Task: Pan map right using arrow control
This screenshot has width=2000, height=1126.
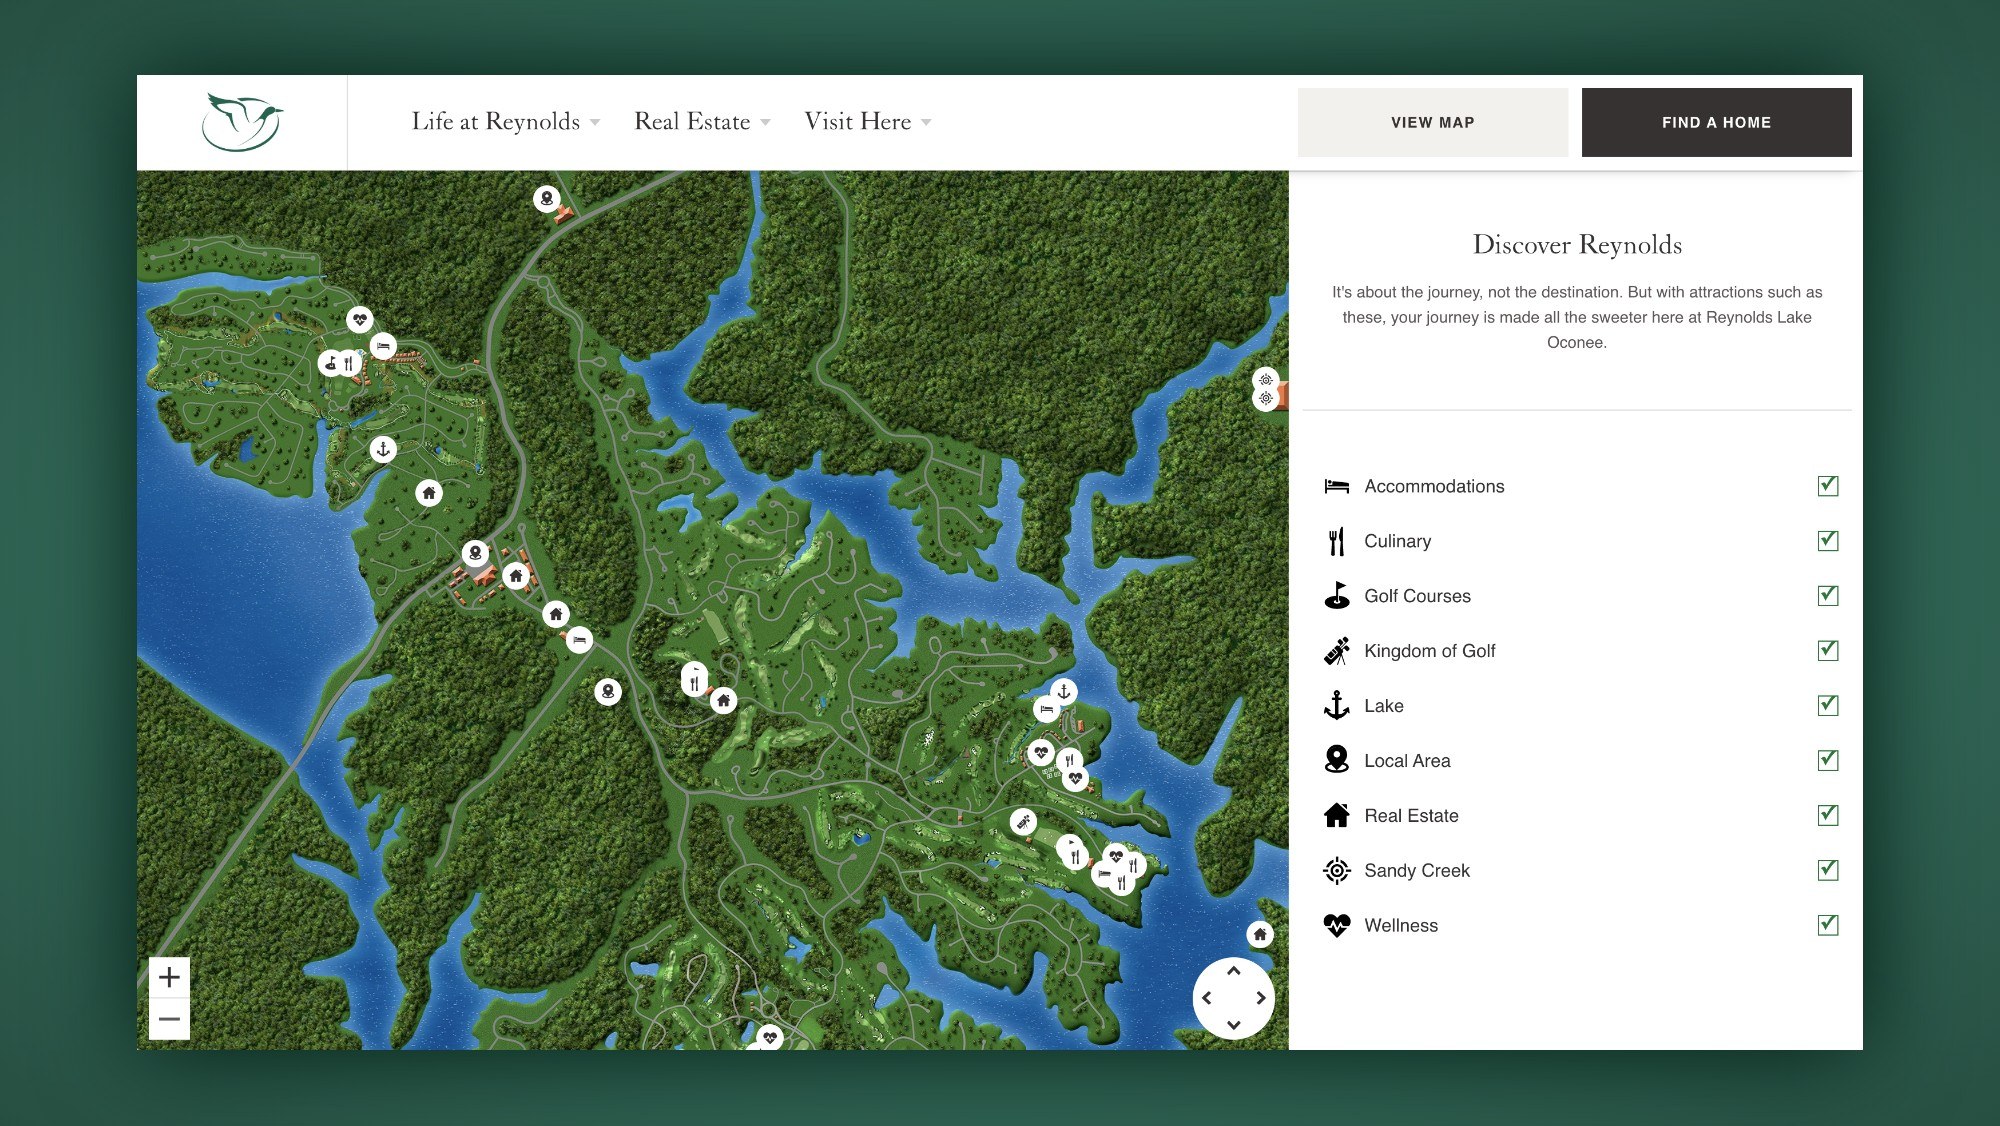Action: click(x=1261, y=998)
